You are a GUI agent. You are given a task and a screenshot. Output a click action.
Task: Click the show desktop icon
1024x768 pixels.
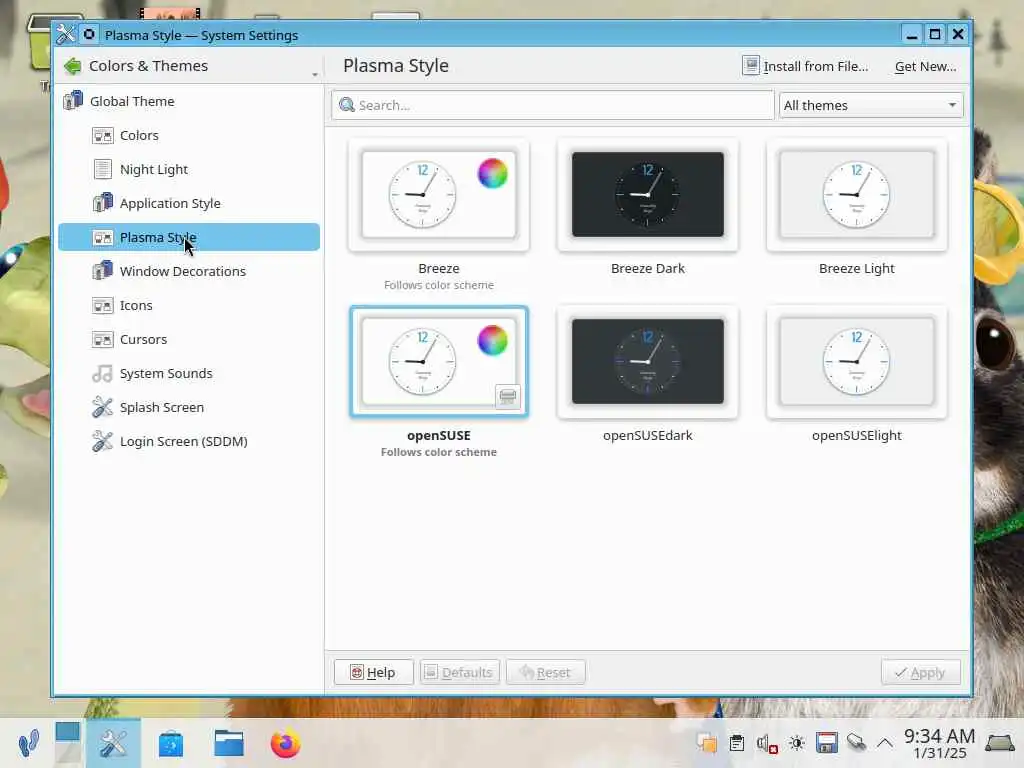[999, 743]
